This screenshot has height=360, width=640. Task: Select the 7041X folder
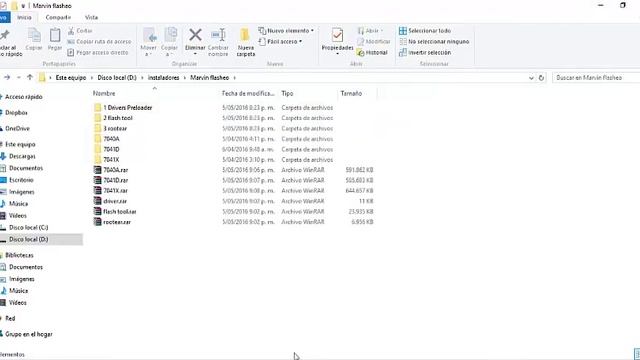111,160
